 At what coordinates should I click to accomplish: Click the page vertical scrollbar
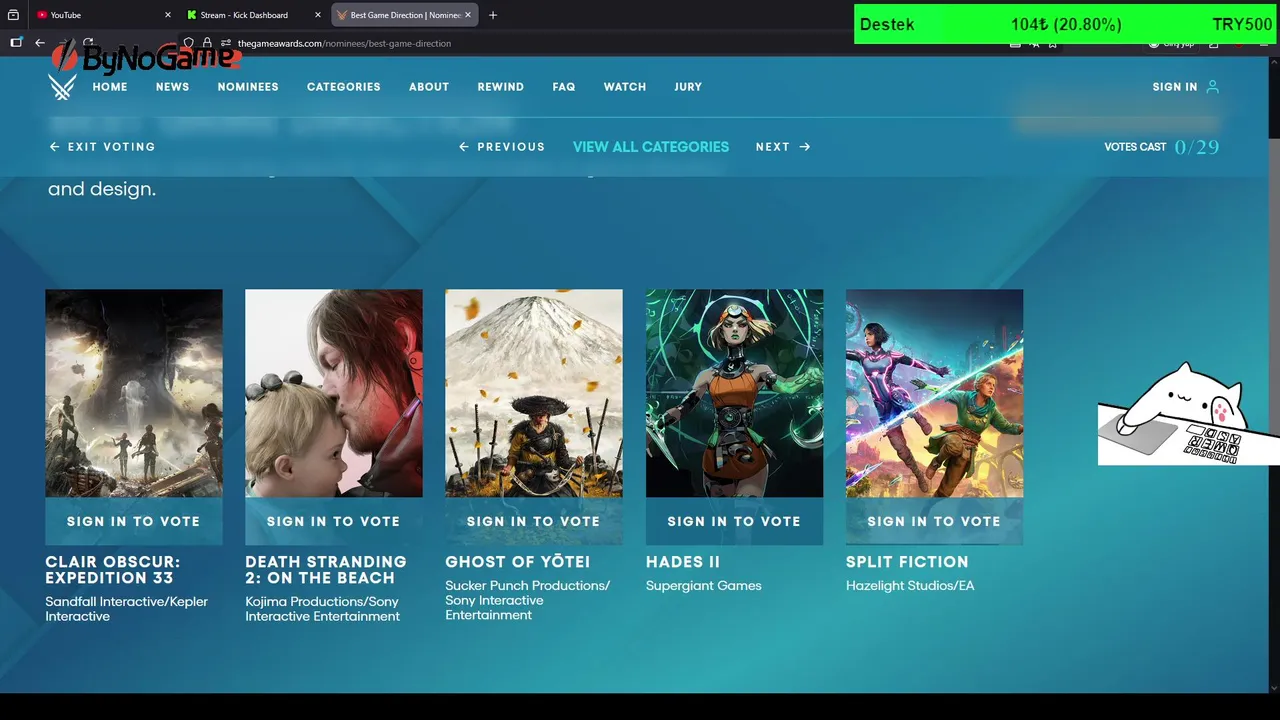pos(1274,375)
